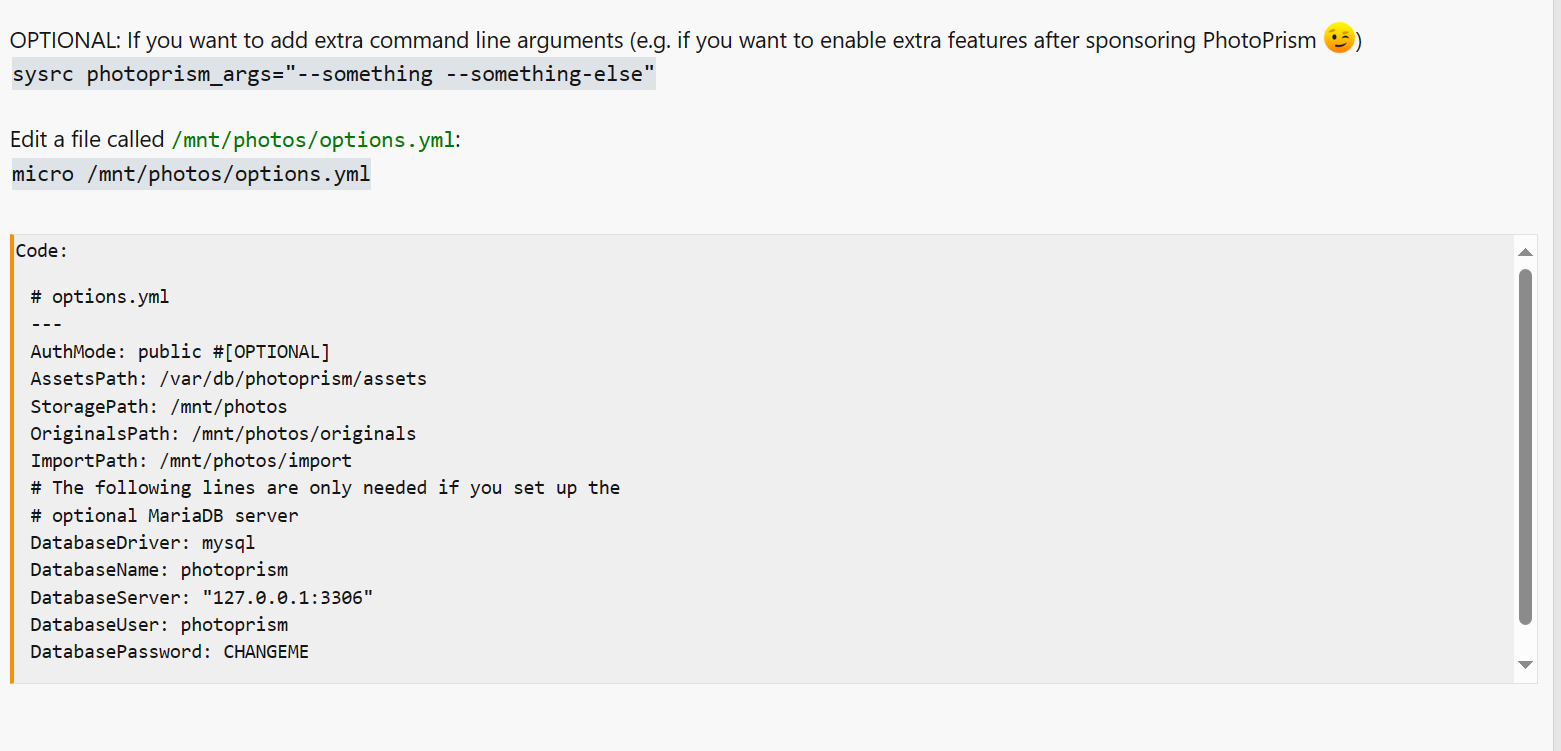Click the DatabaseDriver: mysql line
The height and width of the screenshot is (751, 1561).
point(143,543)
